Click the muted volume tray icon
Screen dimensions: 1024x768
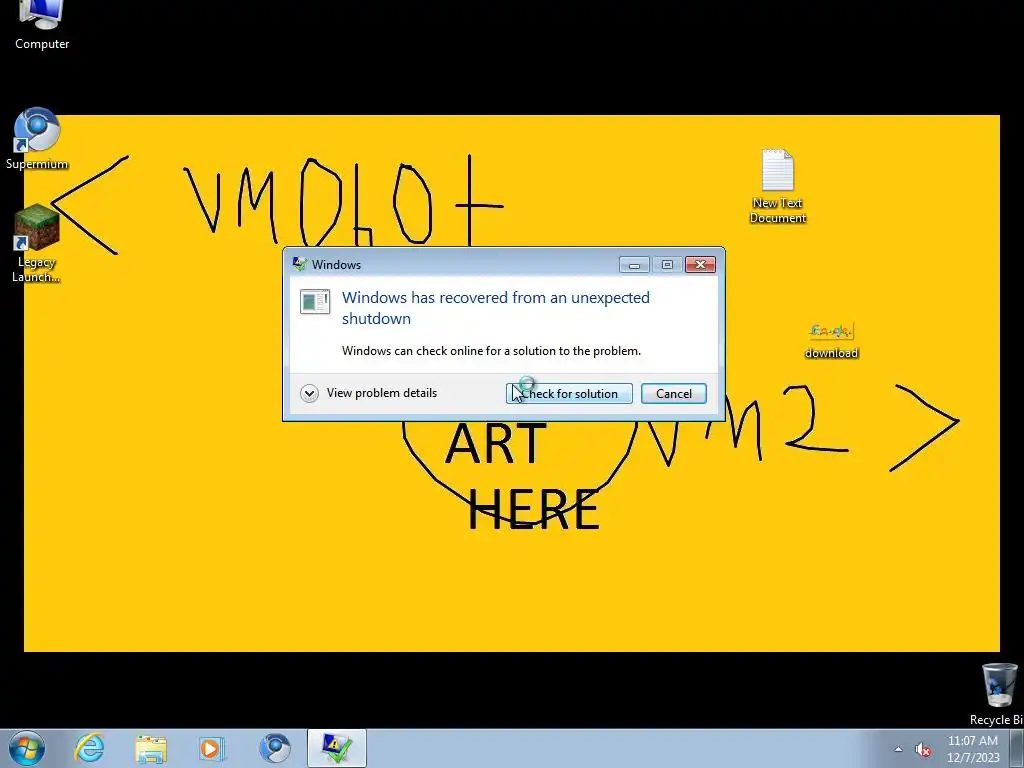tap(923, 749)
